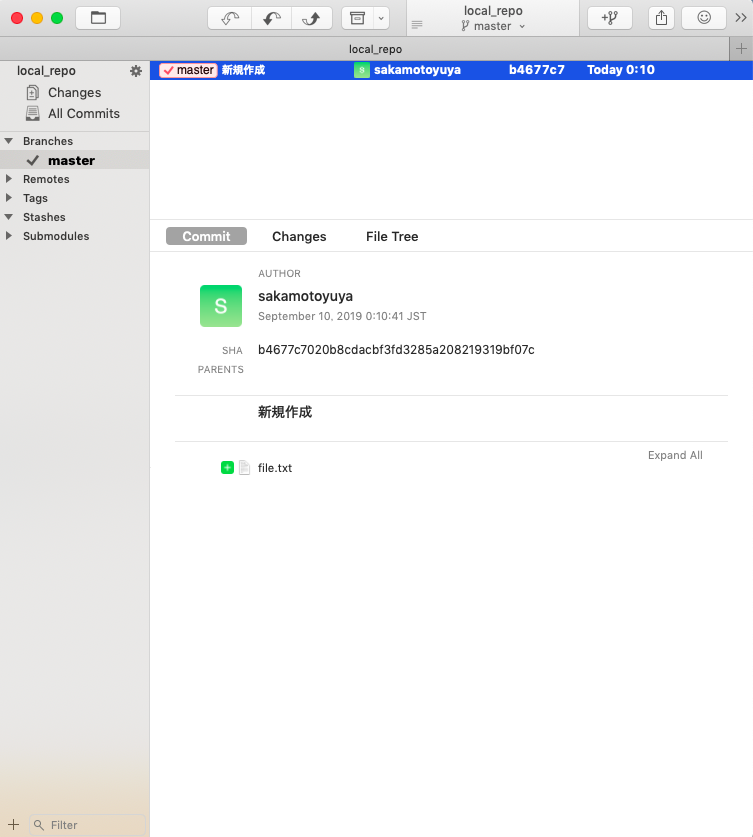The image size is (753, 837).
Task: Collapse the Branches section
Action: 9,141
